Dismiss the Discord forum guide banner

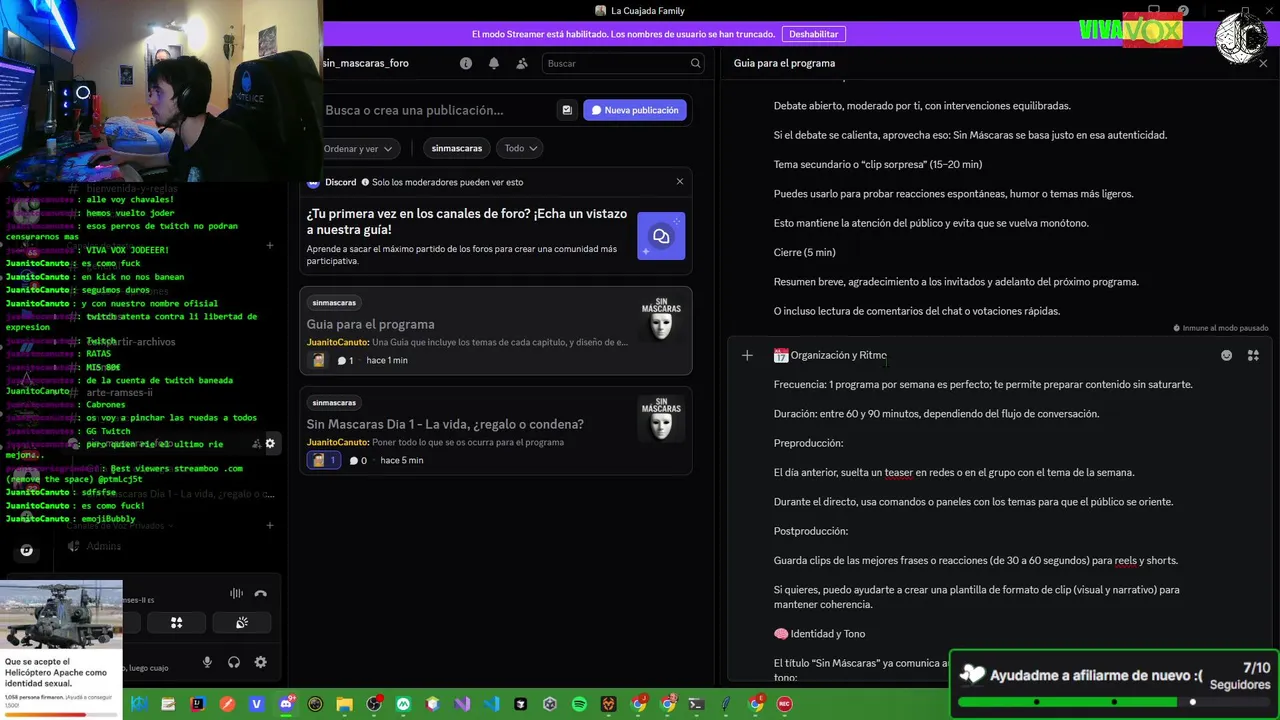click(x=680, y=182)
